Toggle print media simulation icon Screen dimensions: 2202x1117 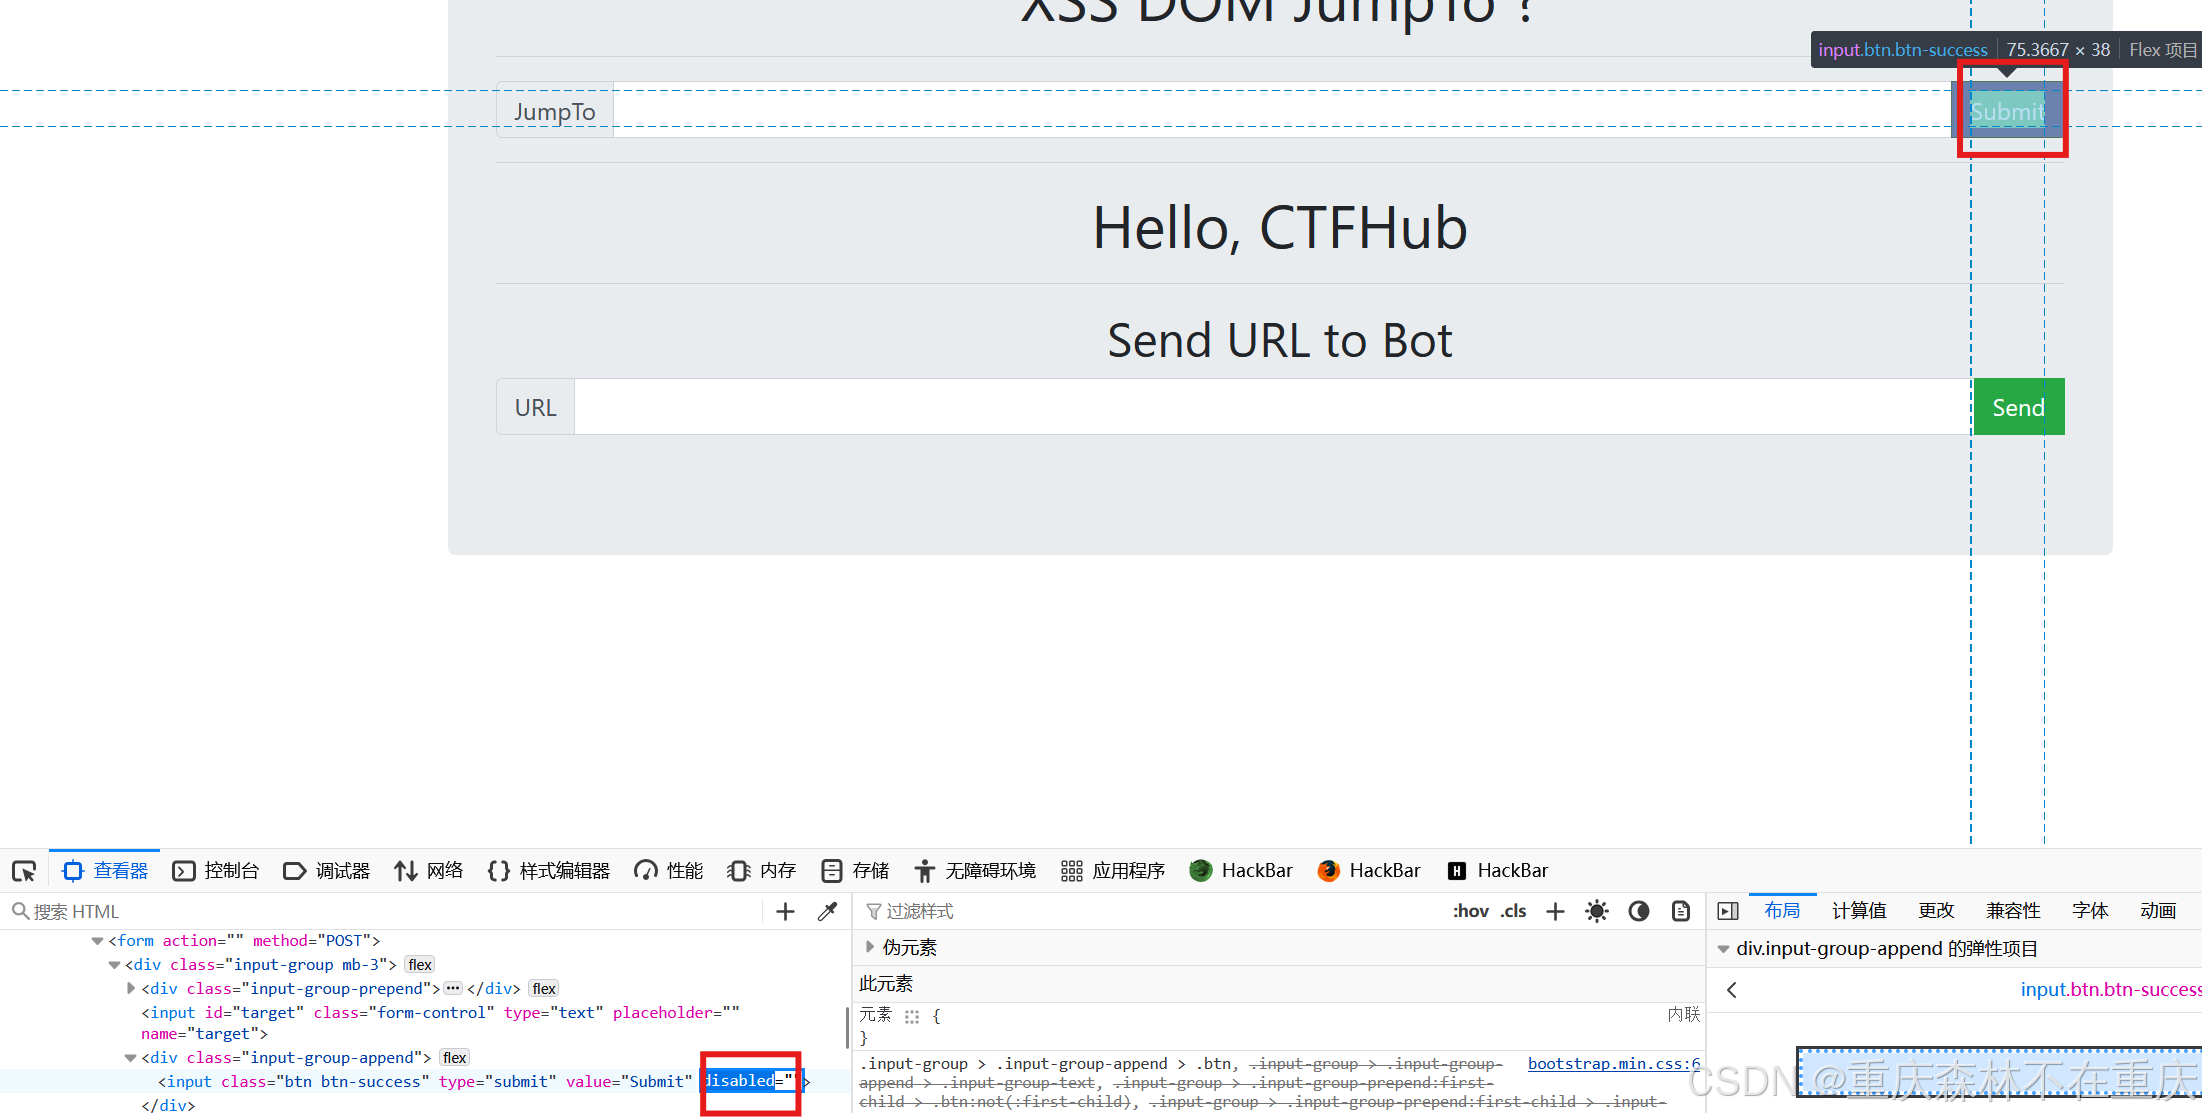pos(1681,911)
